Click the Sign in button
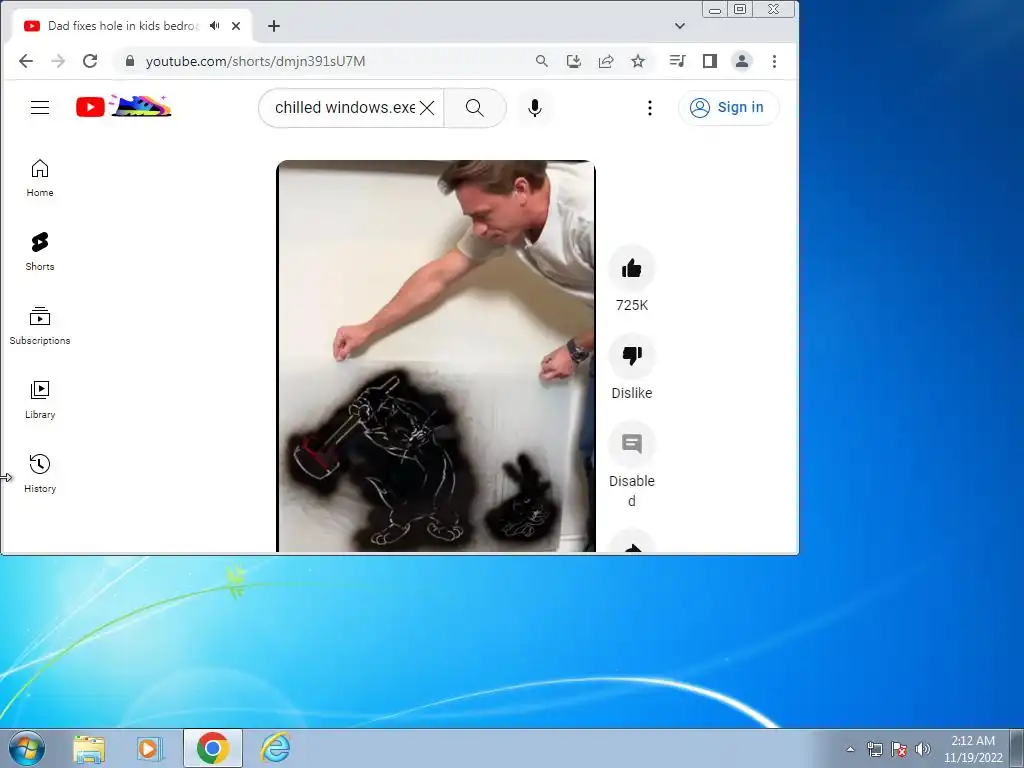The width and height of the screenshot is (1024, 768). 728,108
